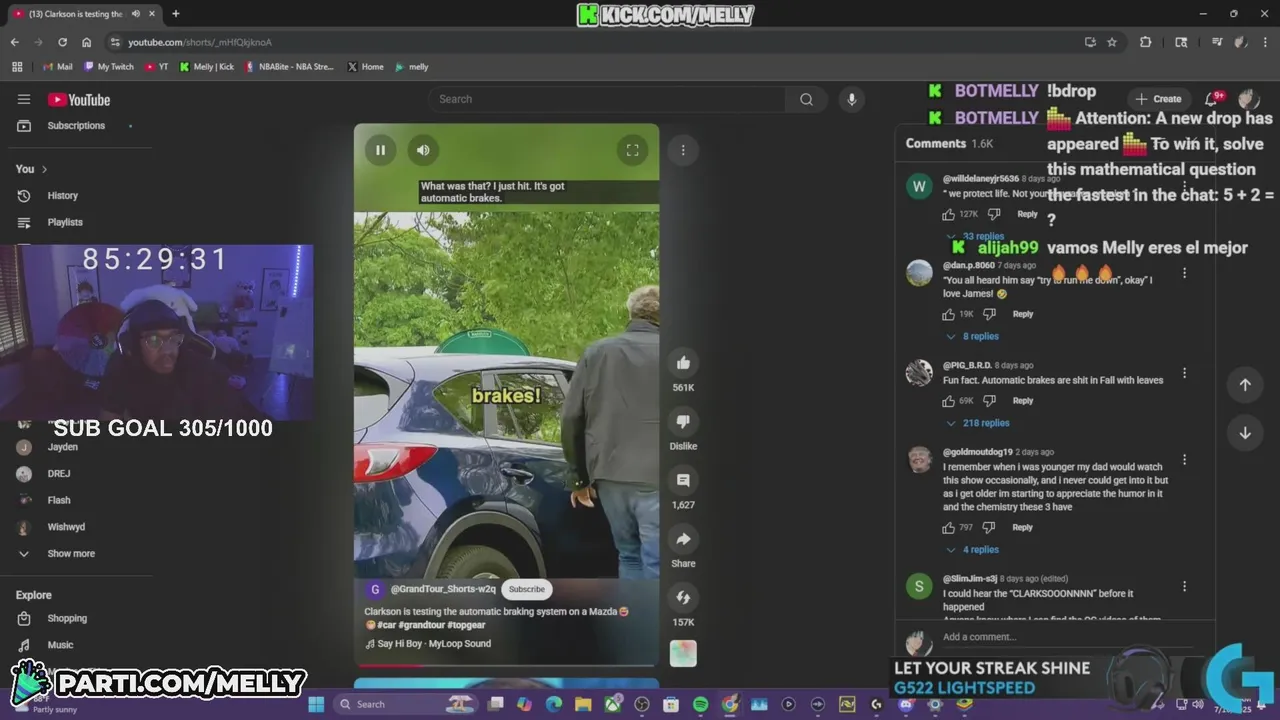The image size is (1280, 720).
Task: Click the Remix icon showing 157K
Action: tap(683, 597)
